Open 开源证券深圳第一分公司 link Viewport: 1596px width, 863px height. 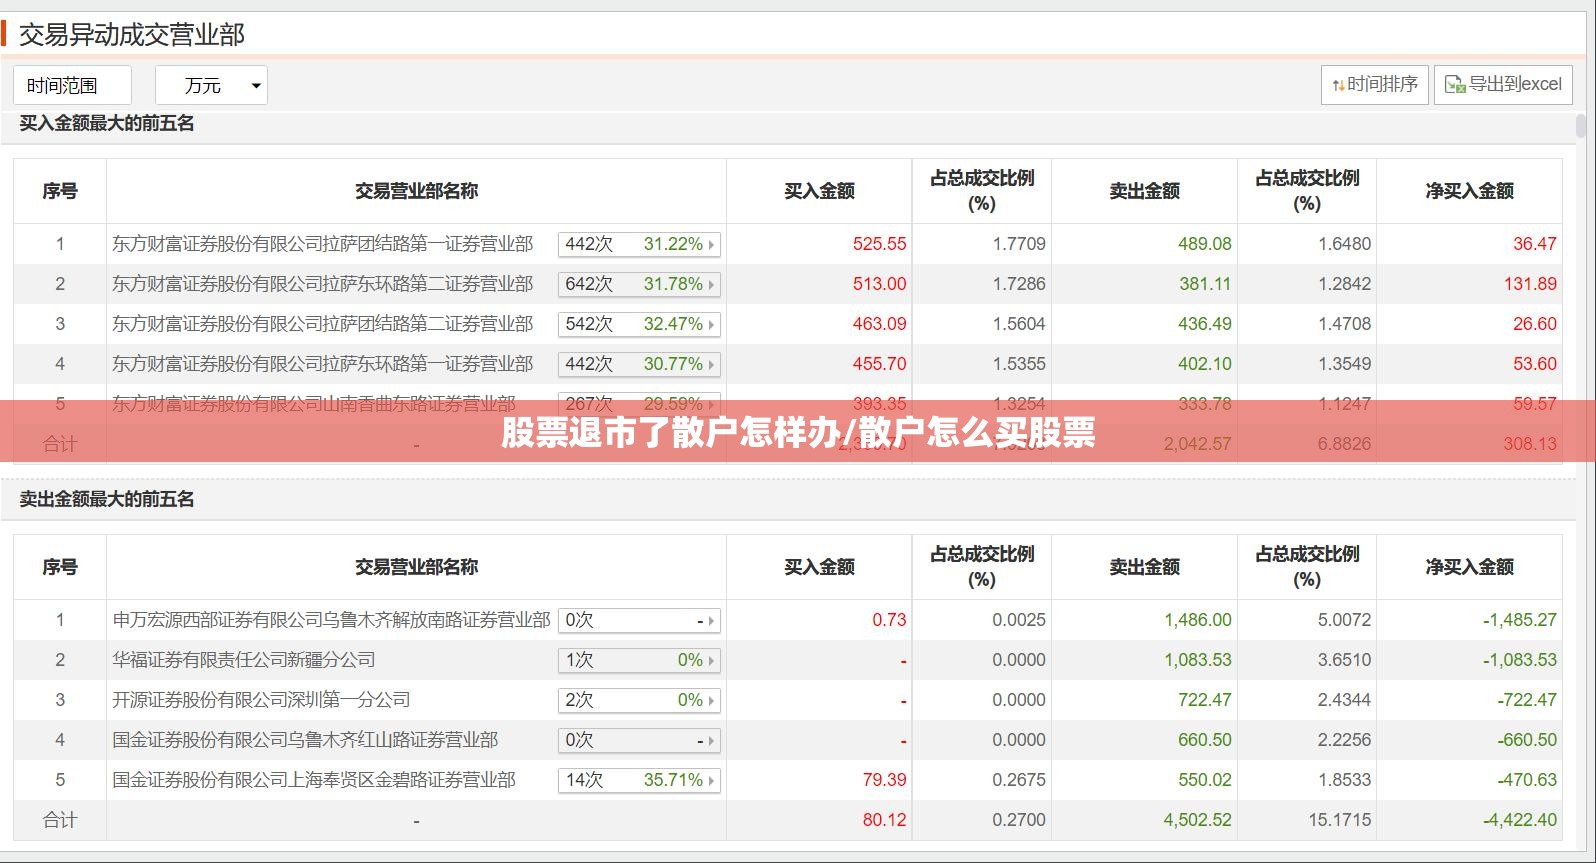pos(261,700)
